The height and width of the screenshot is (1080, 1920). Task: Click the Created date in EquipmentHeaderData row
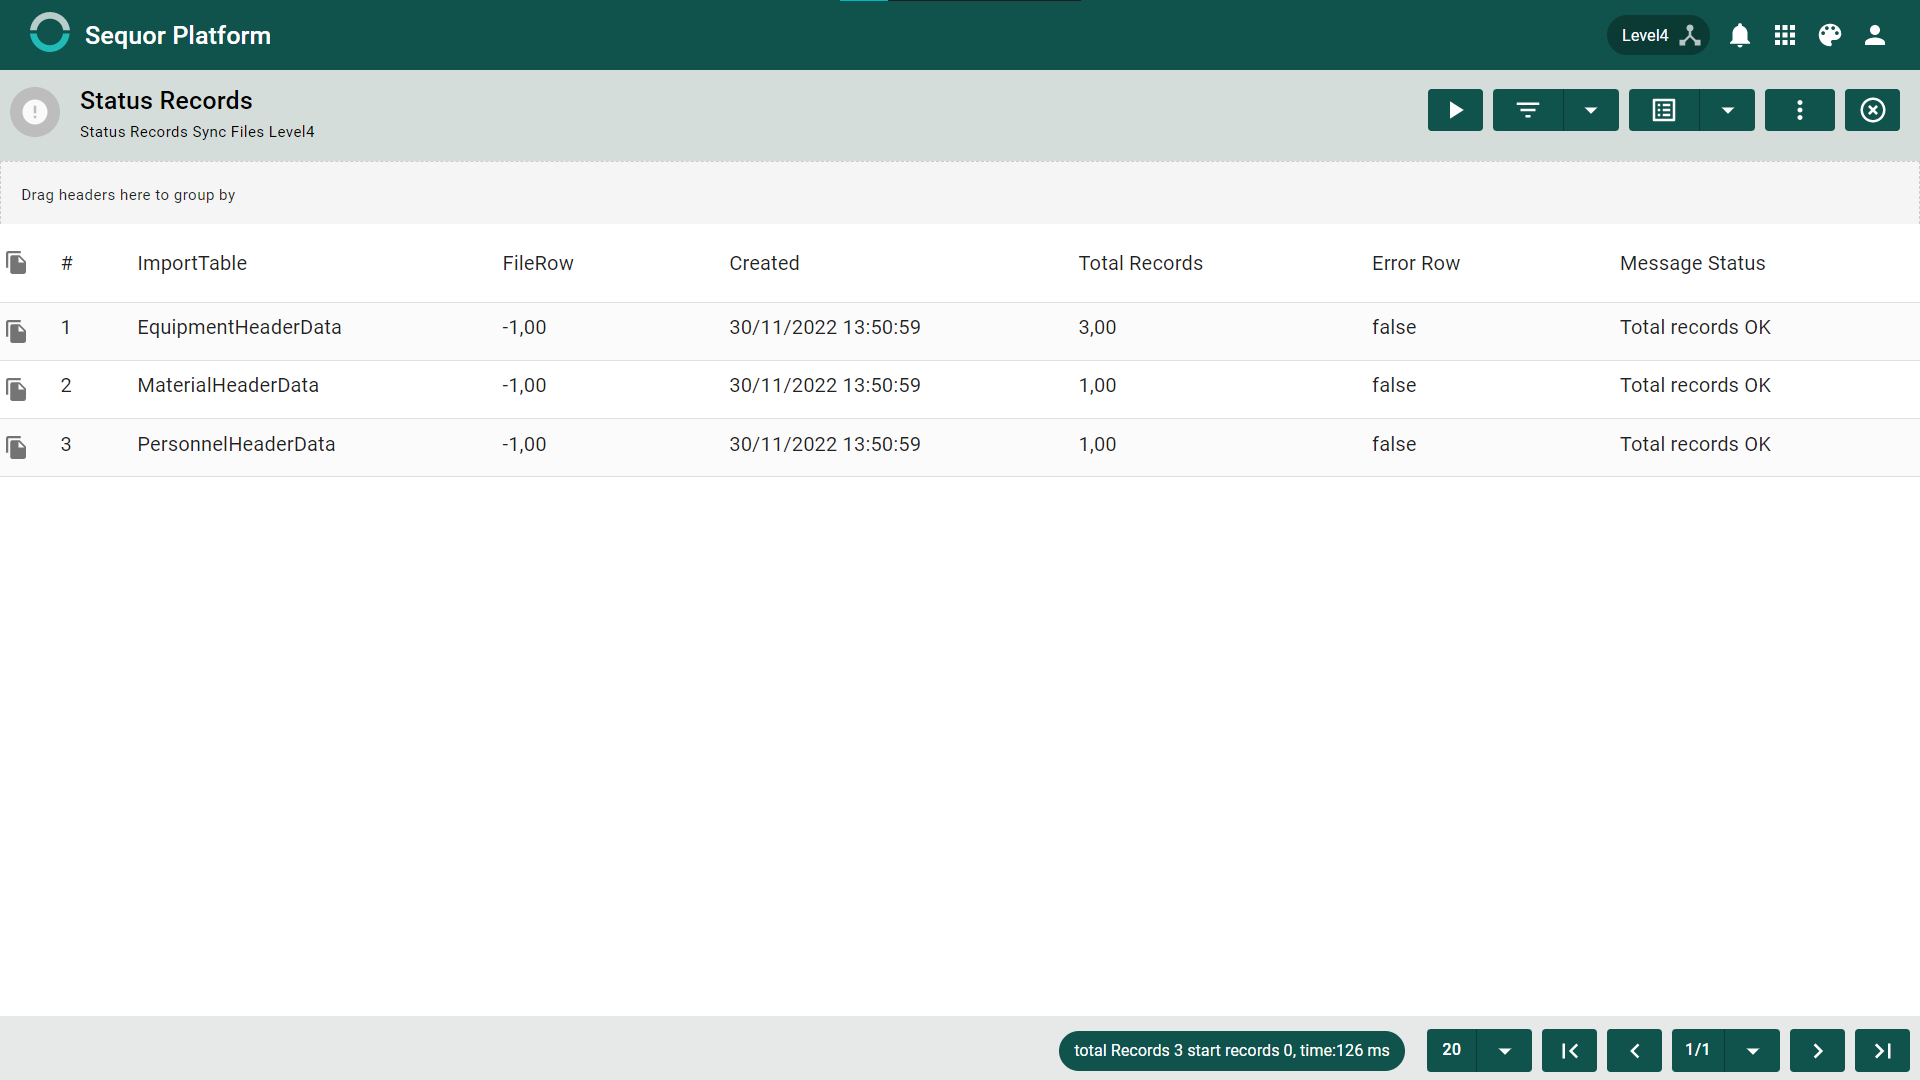click(825, 327)
